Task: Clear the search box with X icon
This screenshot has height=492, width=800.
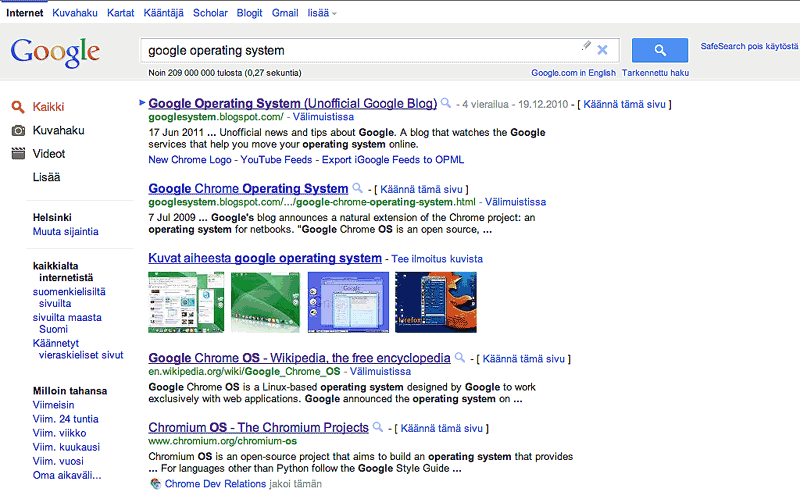Action: click(x=602, y=49)
